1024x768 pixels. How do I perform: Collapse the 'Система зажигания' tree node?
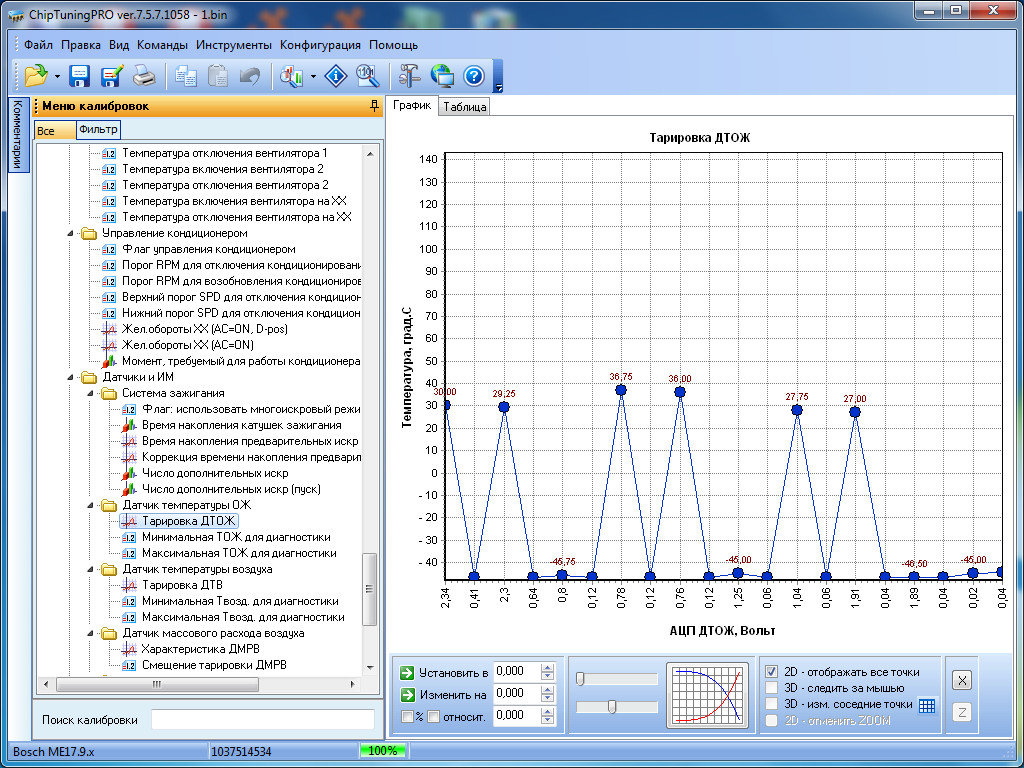point(90,393)
